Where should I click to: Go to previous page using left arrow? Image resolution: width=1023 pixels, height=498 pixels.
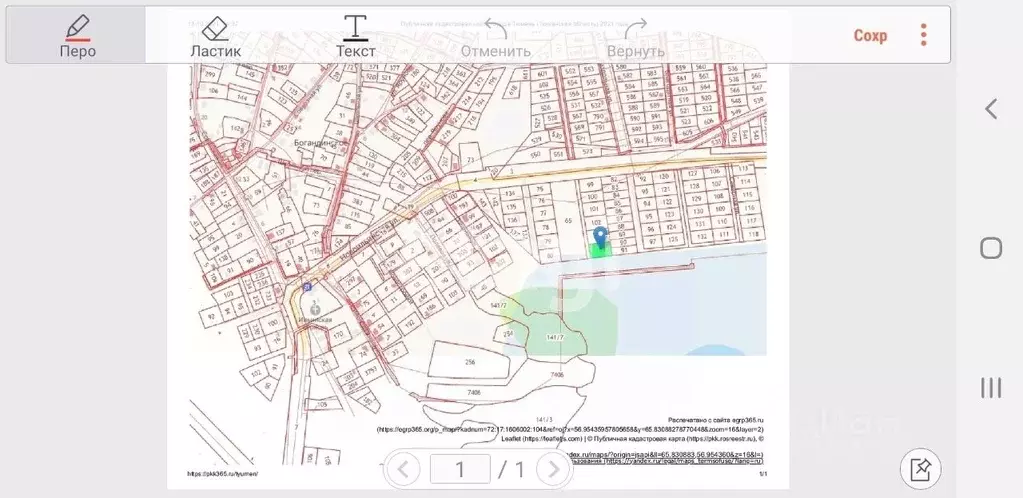click(x=403, y=468)
